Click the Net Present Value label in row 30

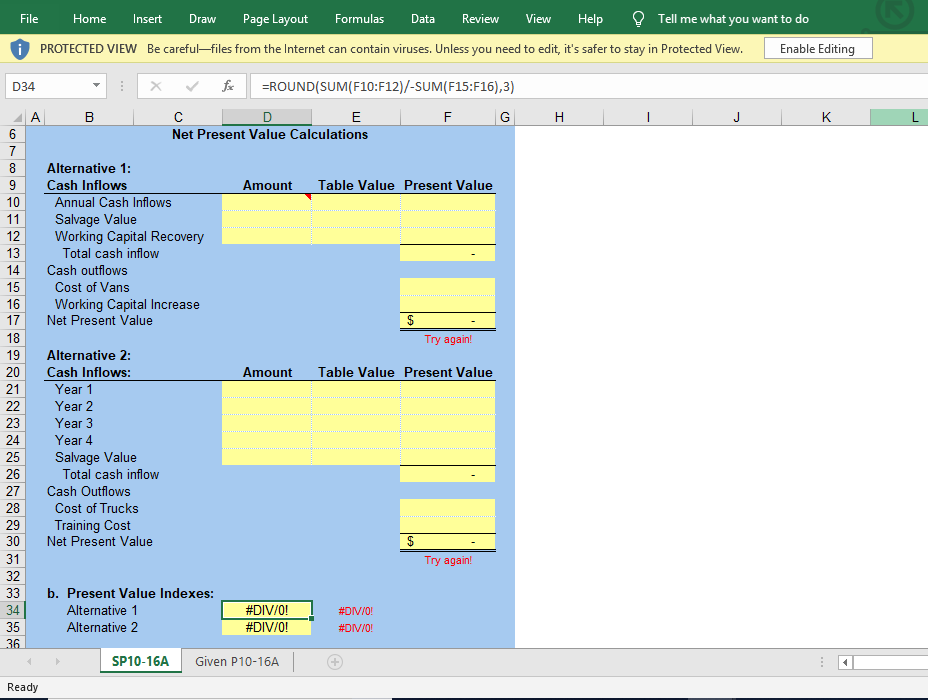pos(99,541)
